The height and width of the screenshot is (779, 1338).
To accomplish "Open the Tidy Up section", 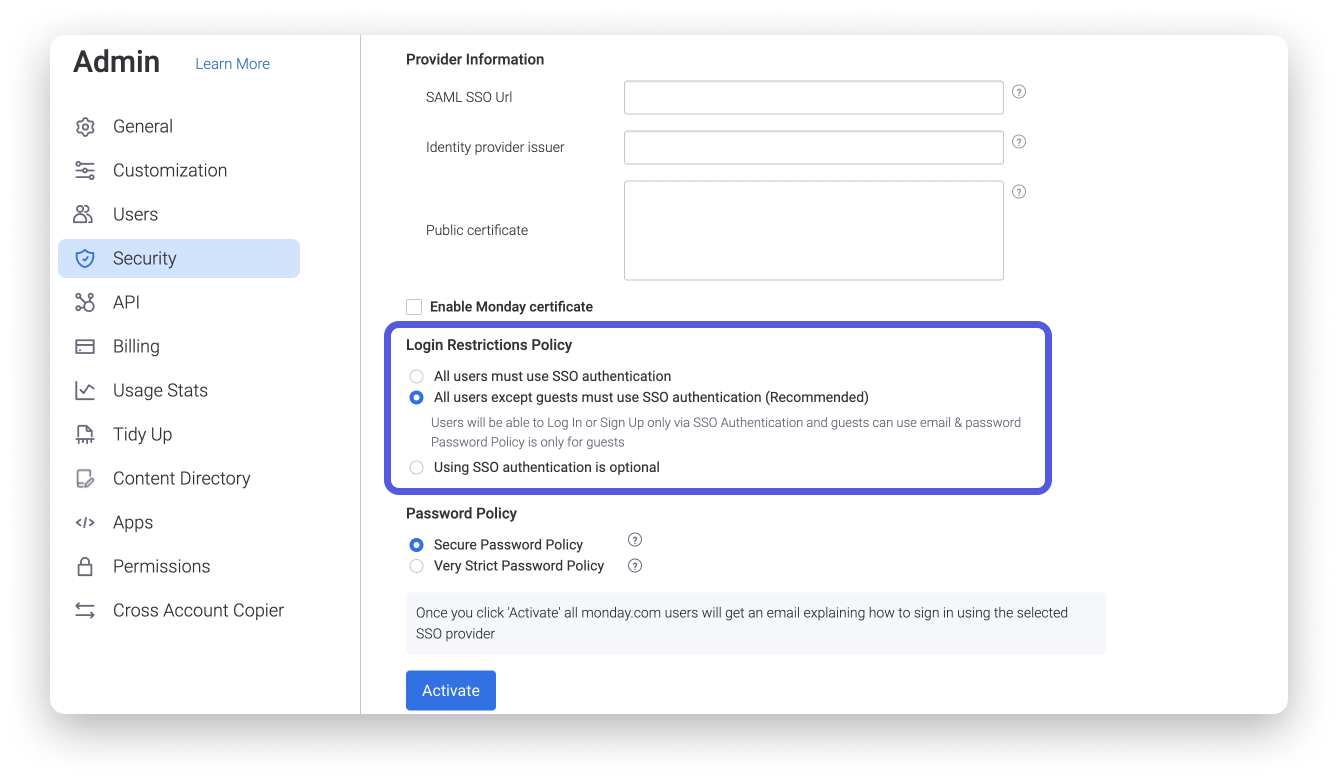I will point(86,434).
